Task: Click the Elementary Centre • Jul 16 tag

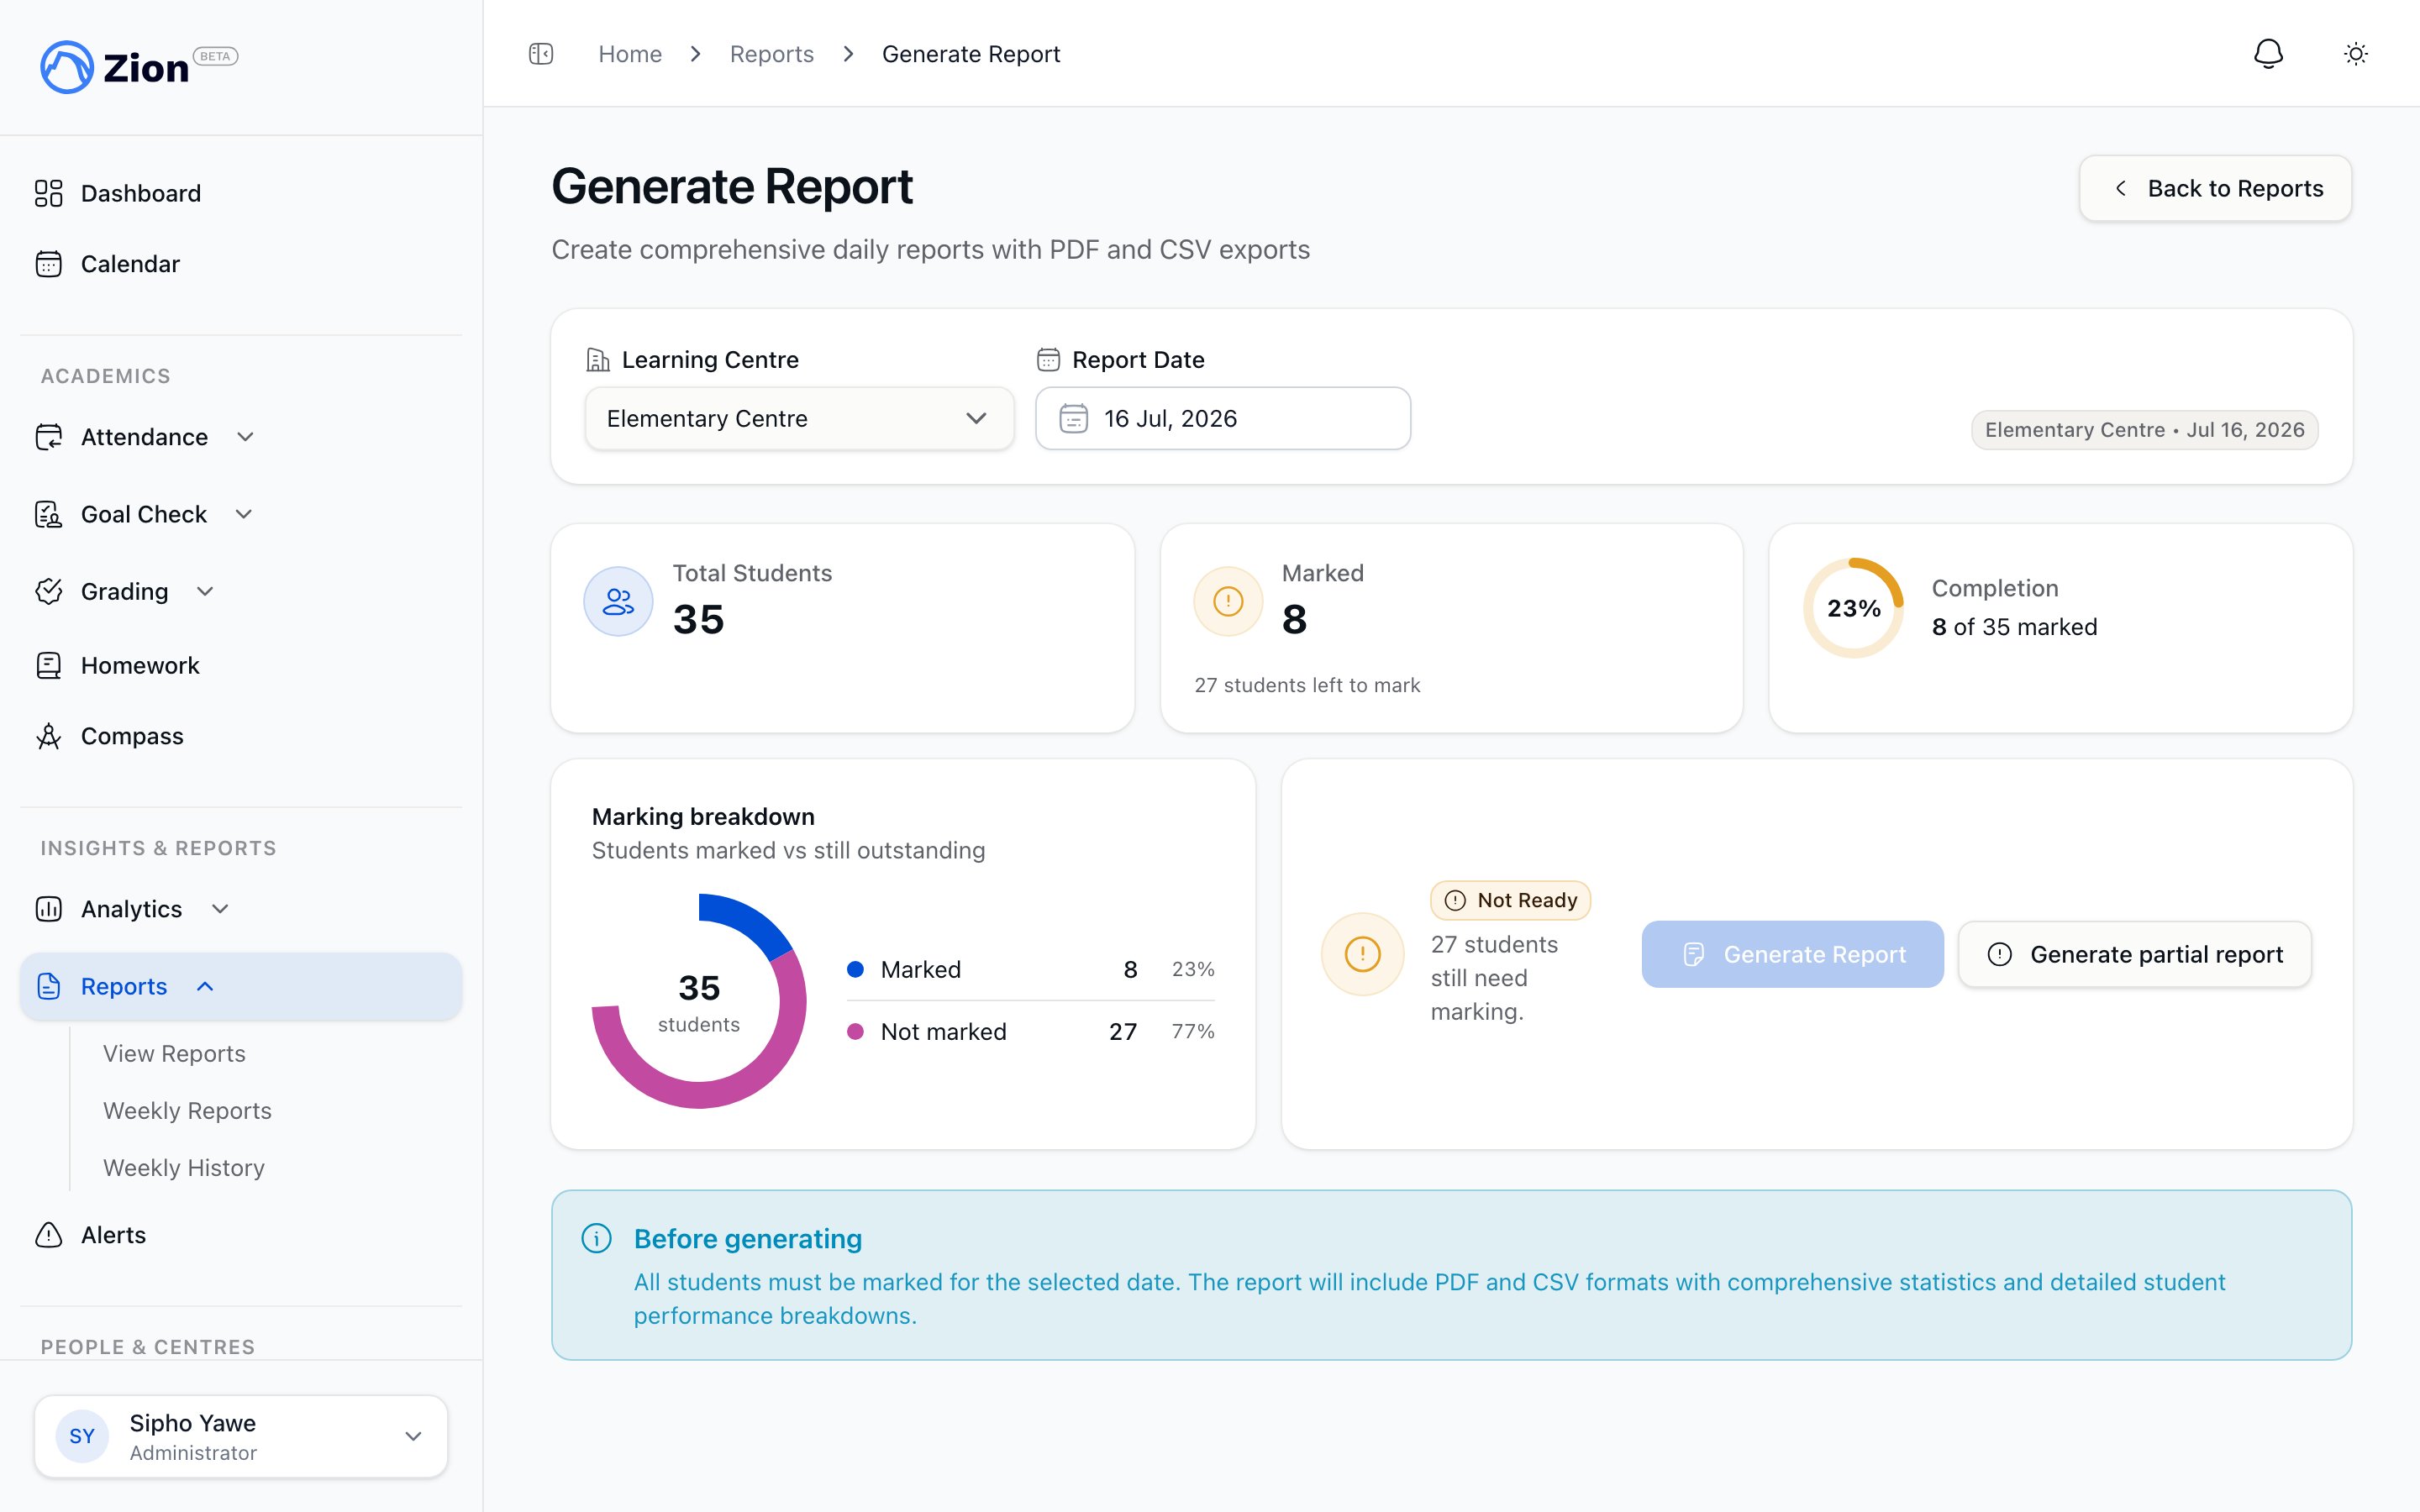Action: pyautogui.click(x=2144, y=430)
